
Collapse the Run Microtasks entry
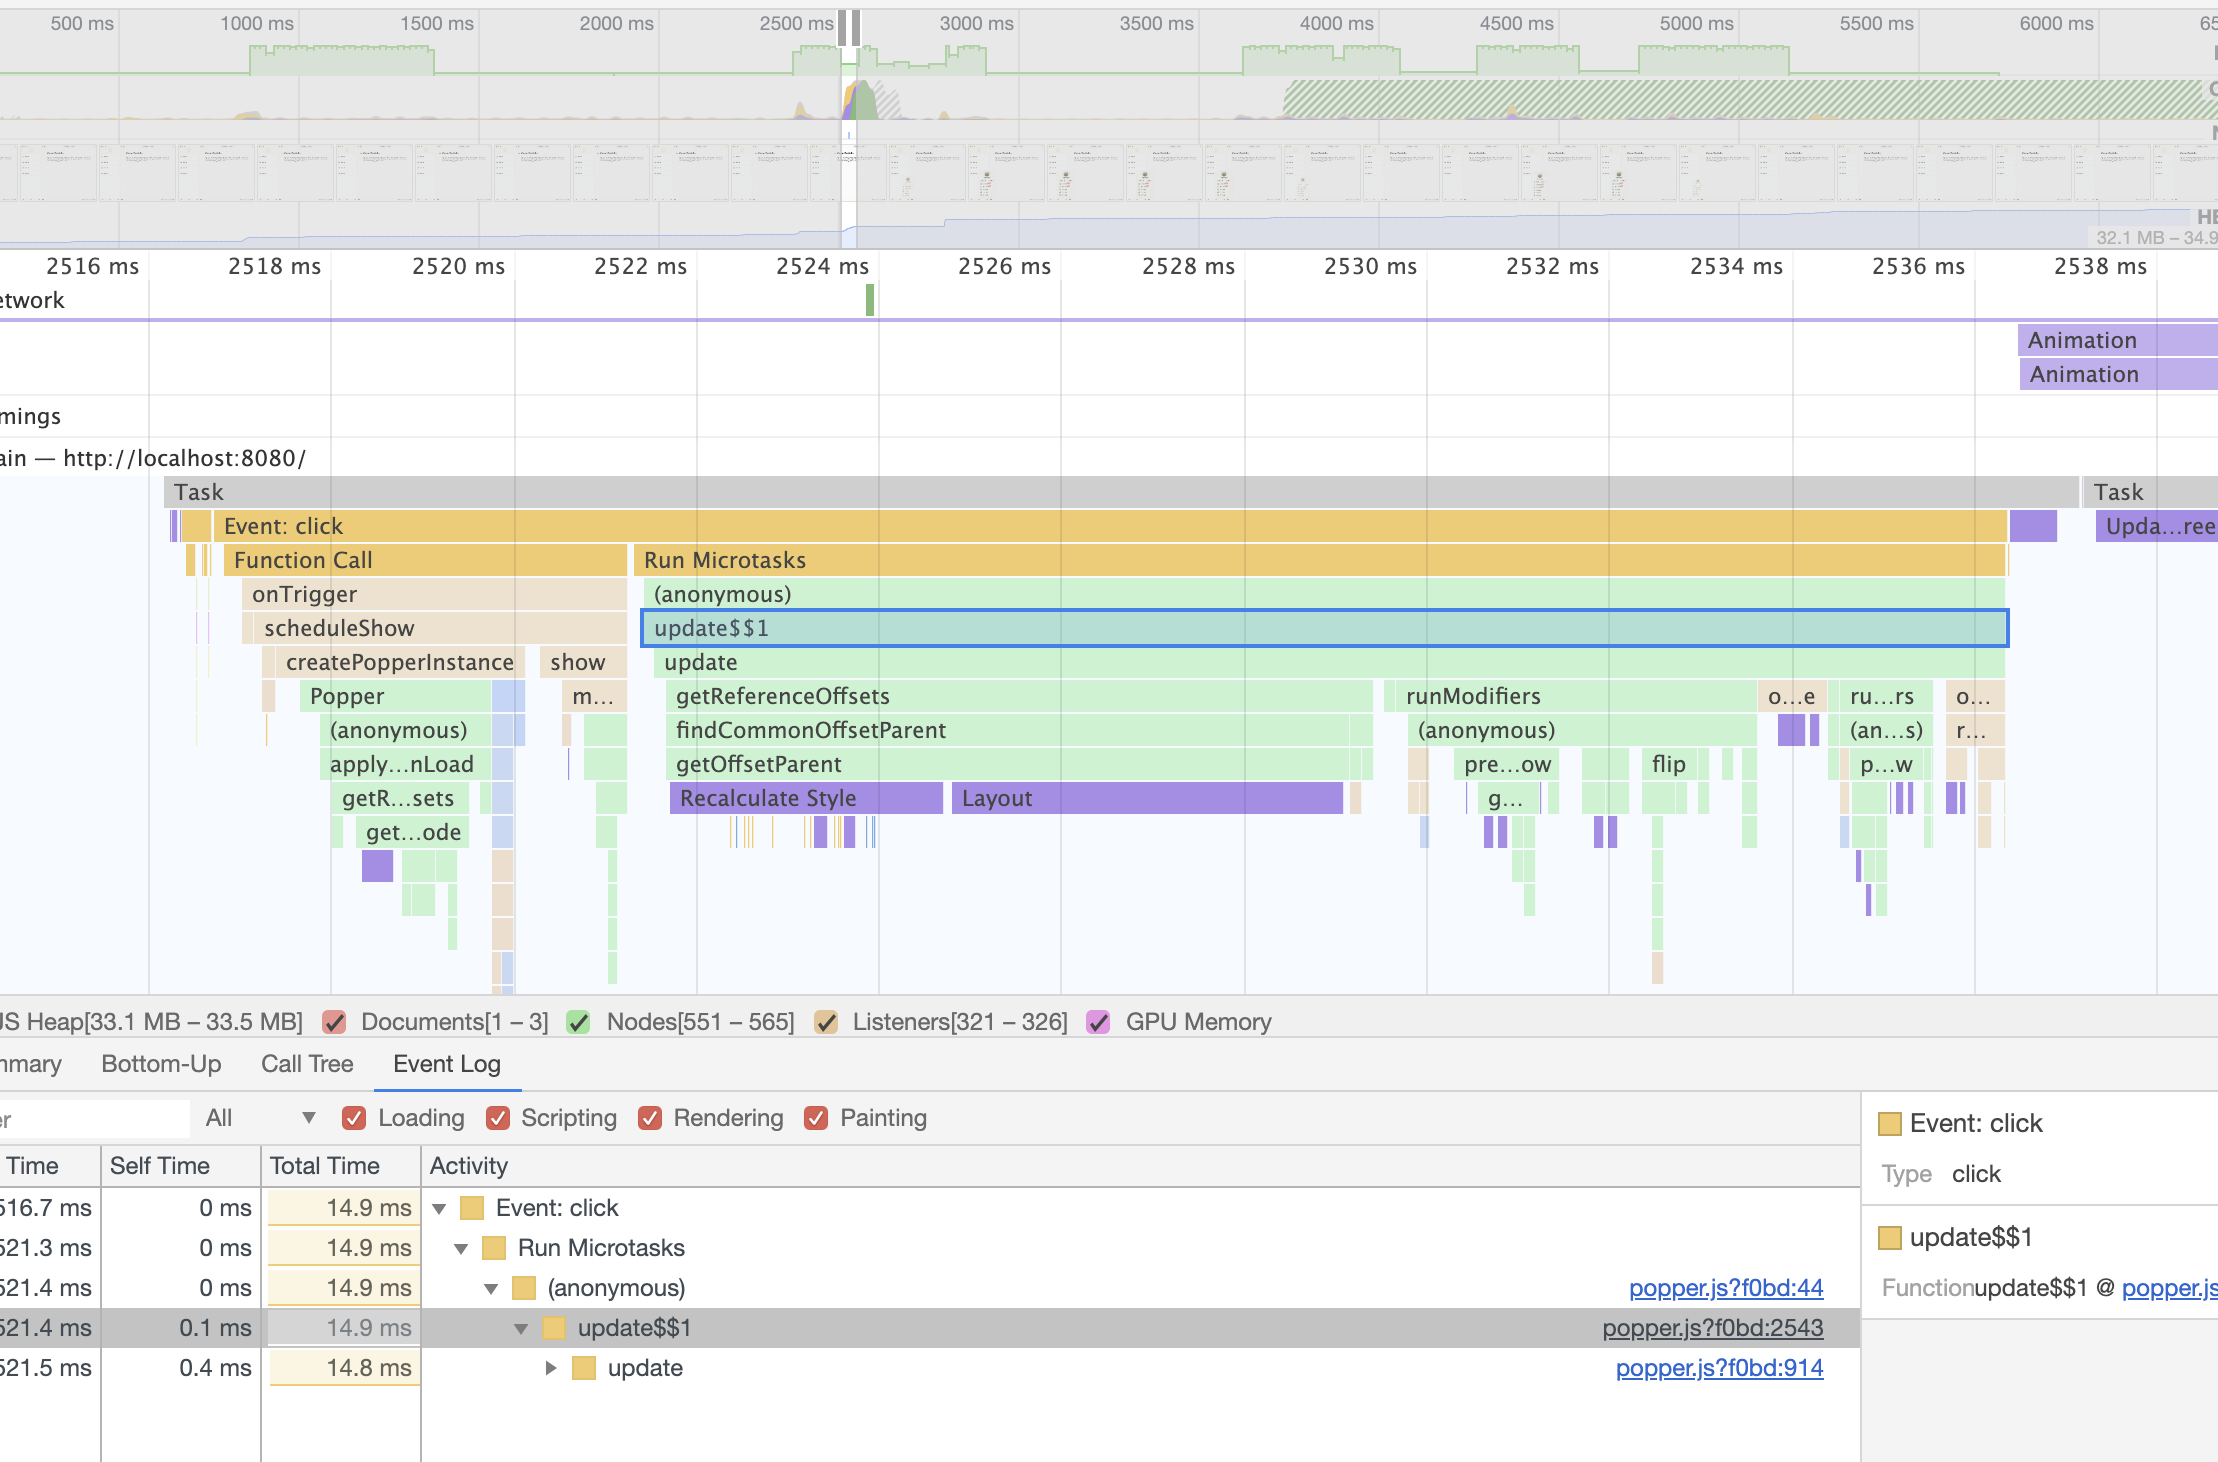click(461, 1248)
